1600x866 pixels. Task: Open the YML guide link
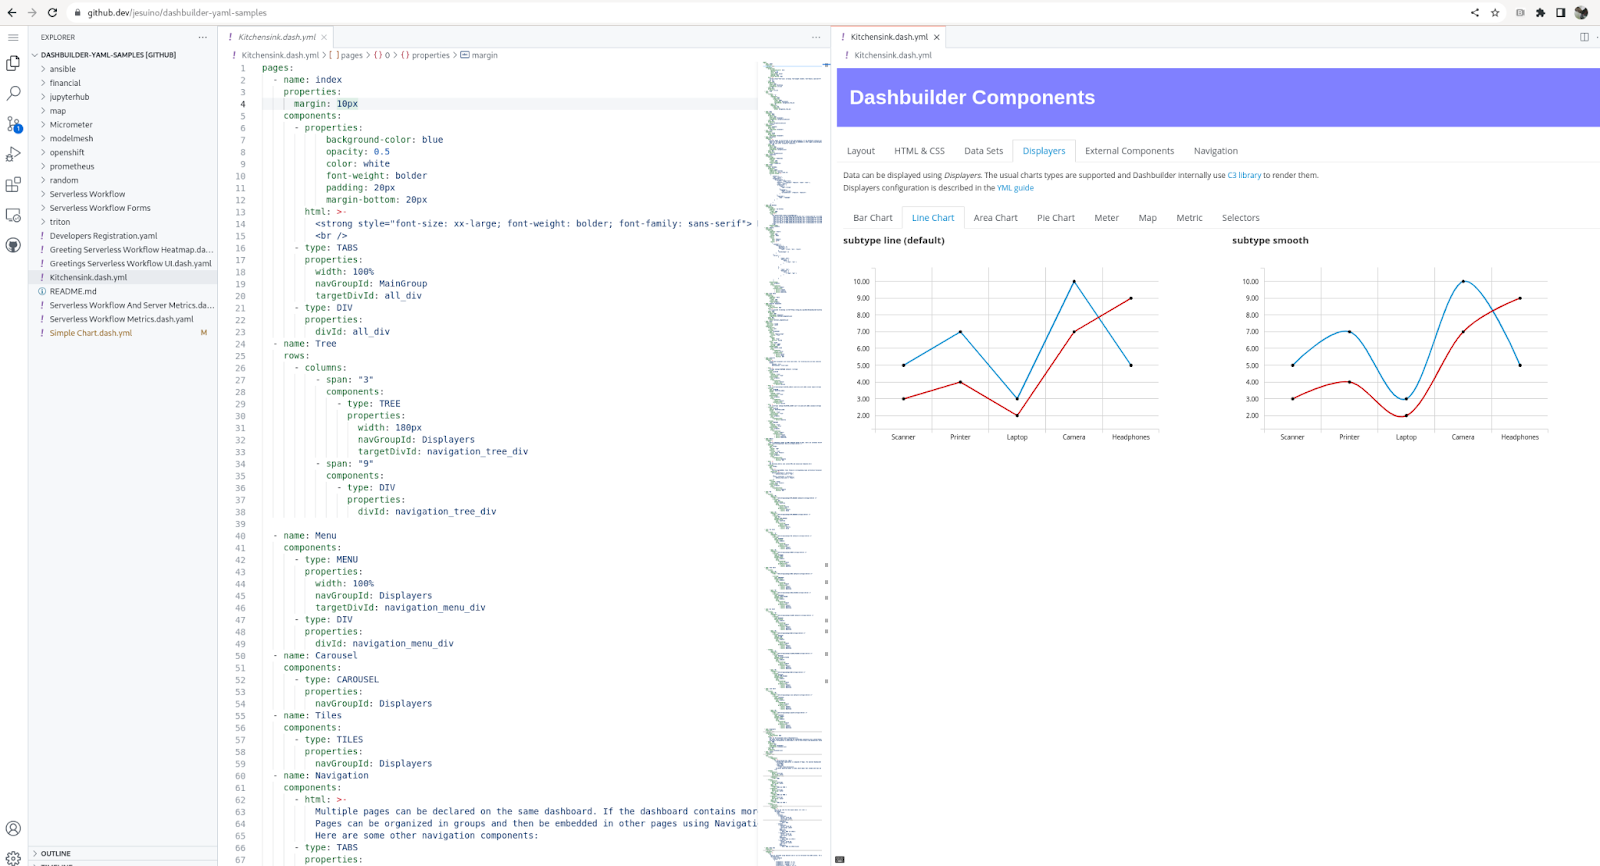tap(1015, 188)
